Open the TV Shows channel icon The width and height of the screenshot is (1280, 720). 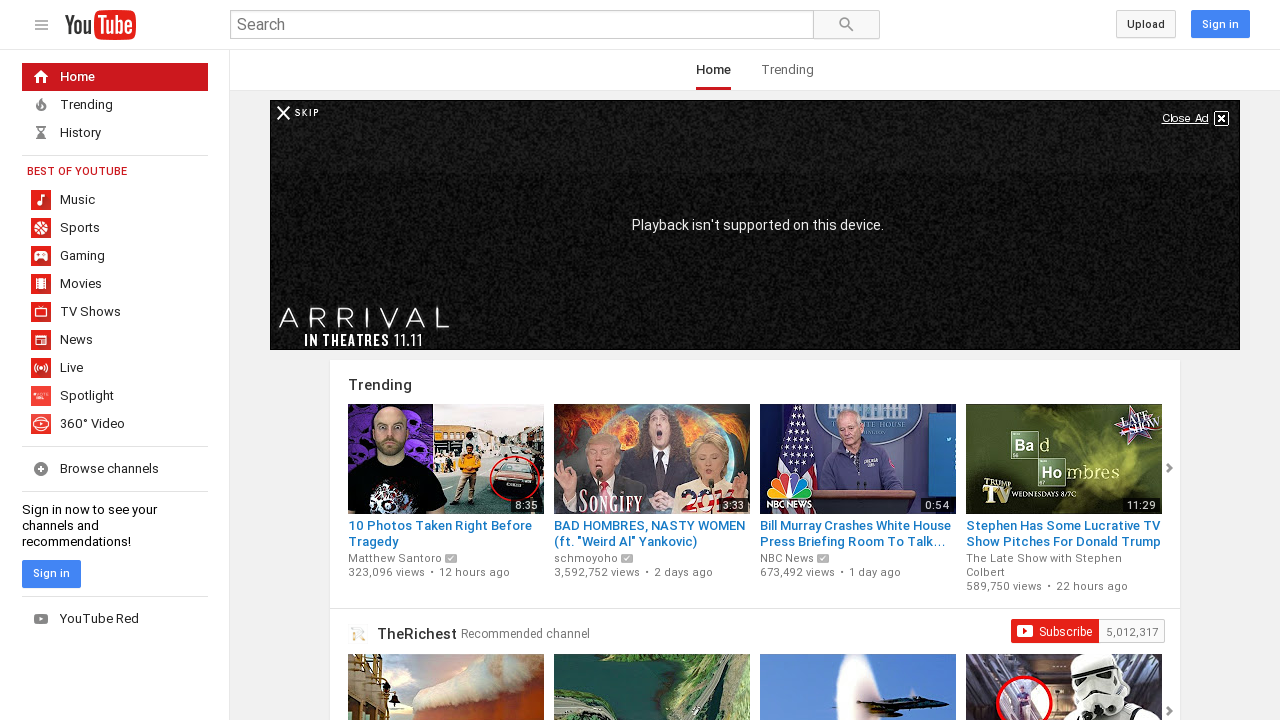point(41,312)
